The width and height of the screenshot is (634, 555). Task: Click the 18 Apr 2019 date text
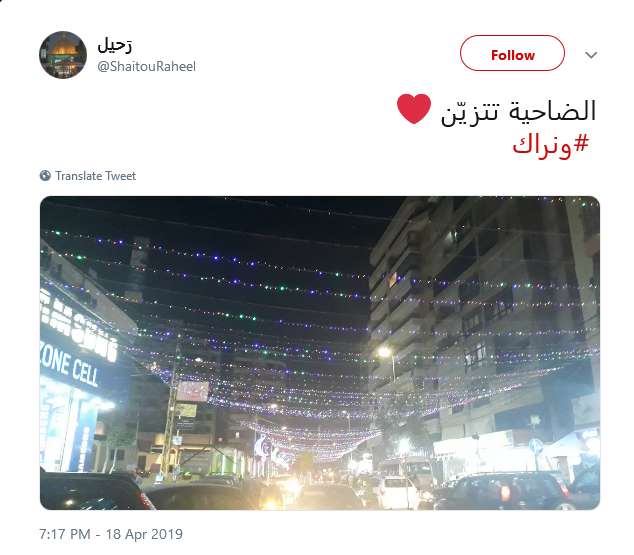144,534
